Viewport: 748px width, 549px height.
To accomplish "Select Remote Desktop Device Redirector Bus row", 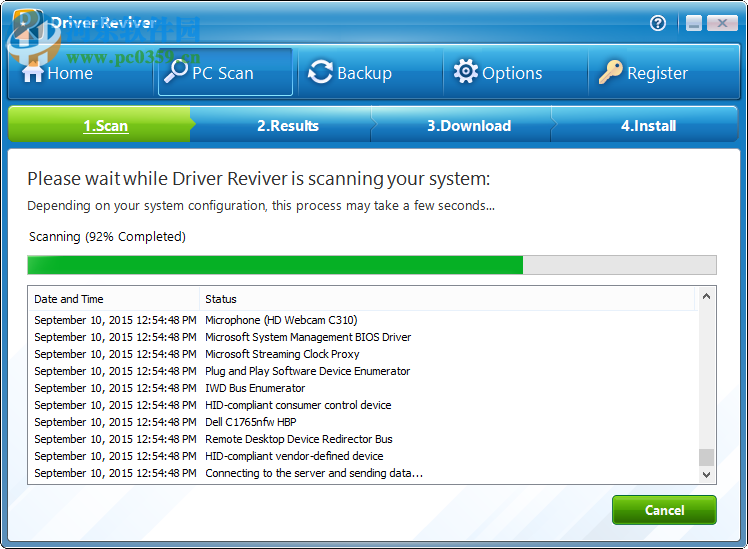I will click(x=363, y=439).
